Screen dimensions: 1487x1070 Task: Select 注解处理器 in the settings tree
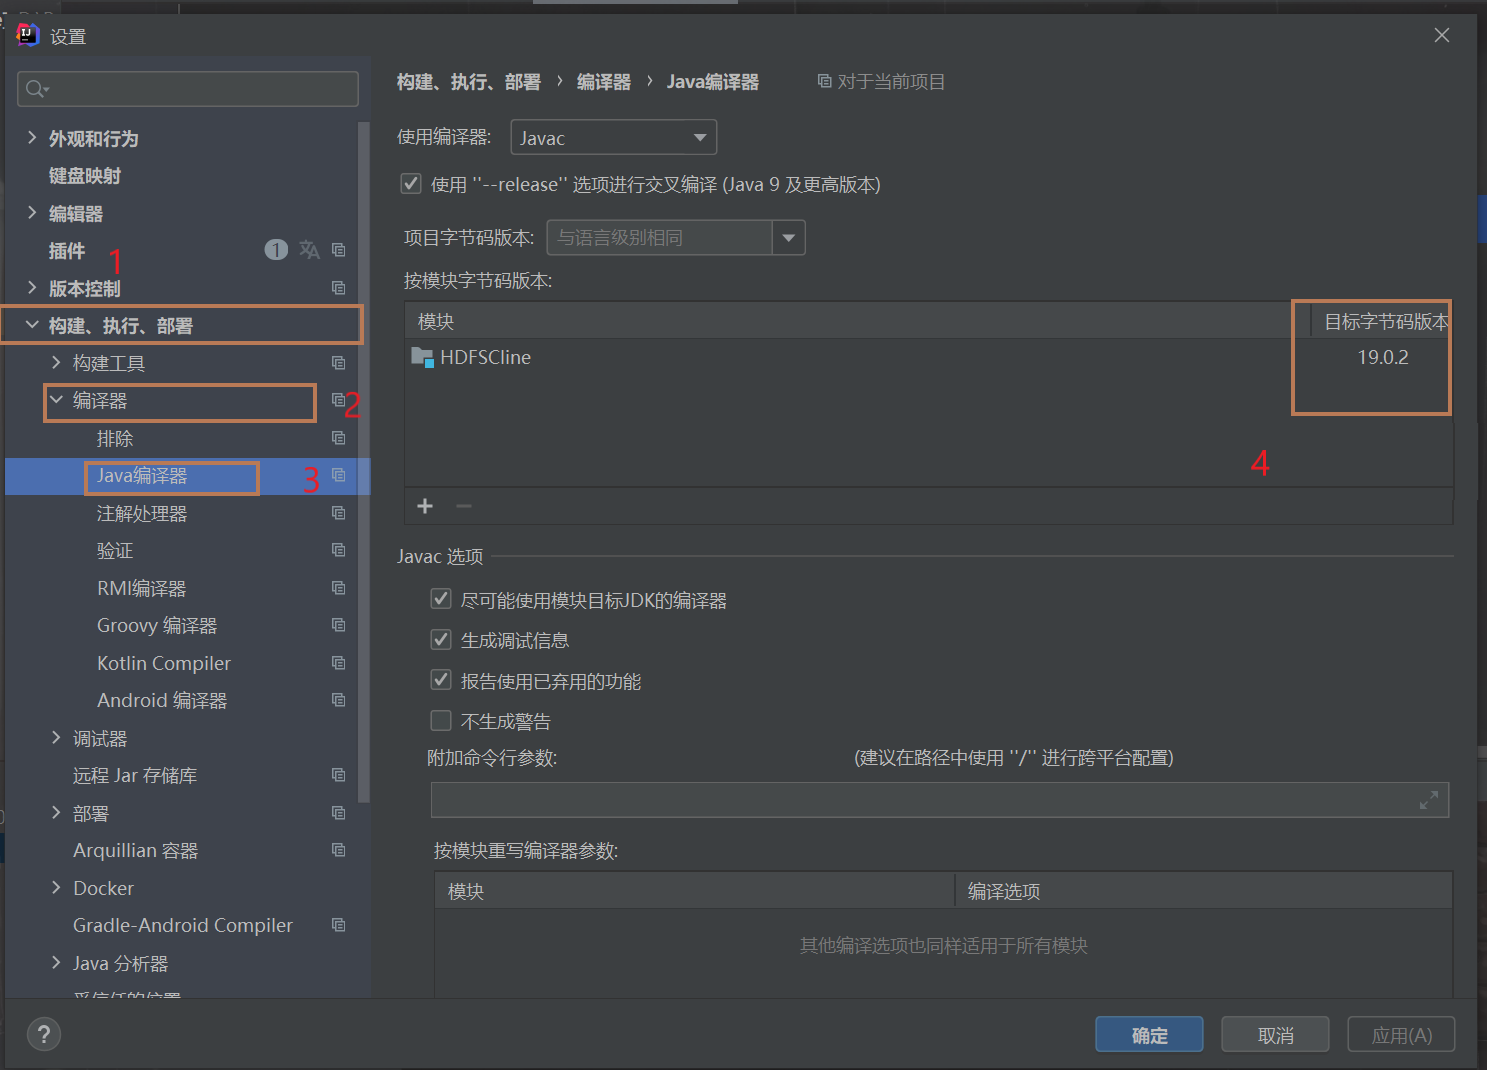pos(142,513)
